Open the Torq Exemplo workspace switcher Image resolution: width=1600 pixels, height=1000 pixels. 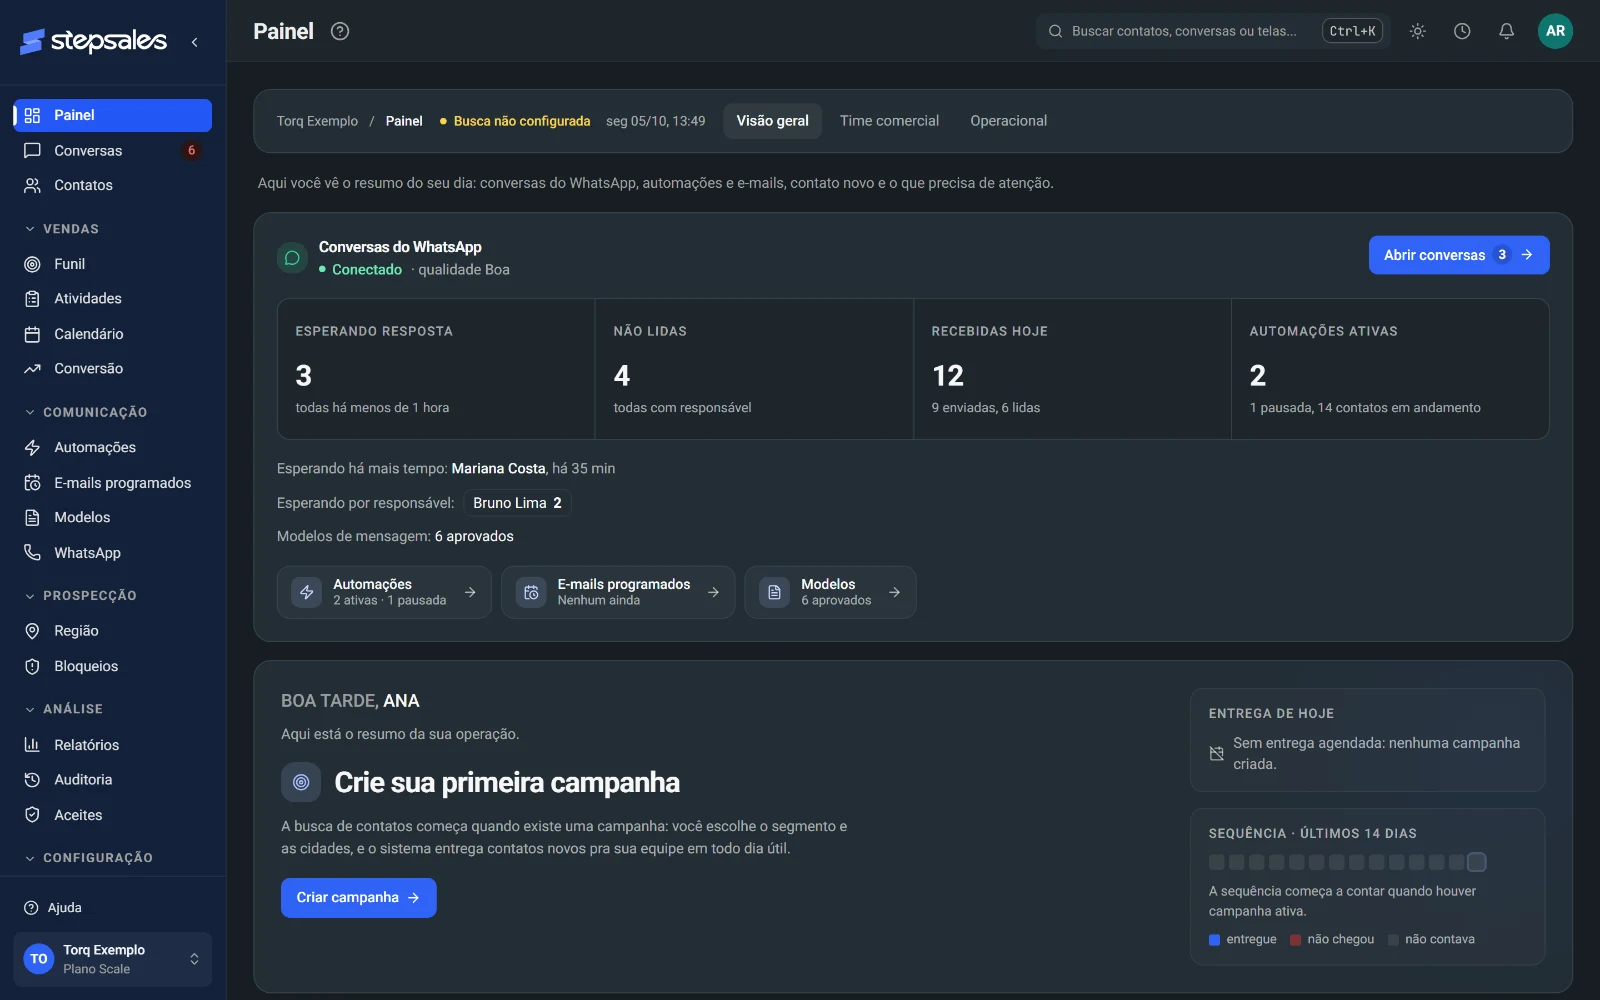coord(113,959)
